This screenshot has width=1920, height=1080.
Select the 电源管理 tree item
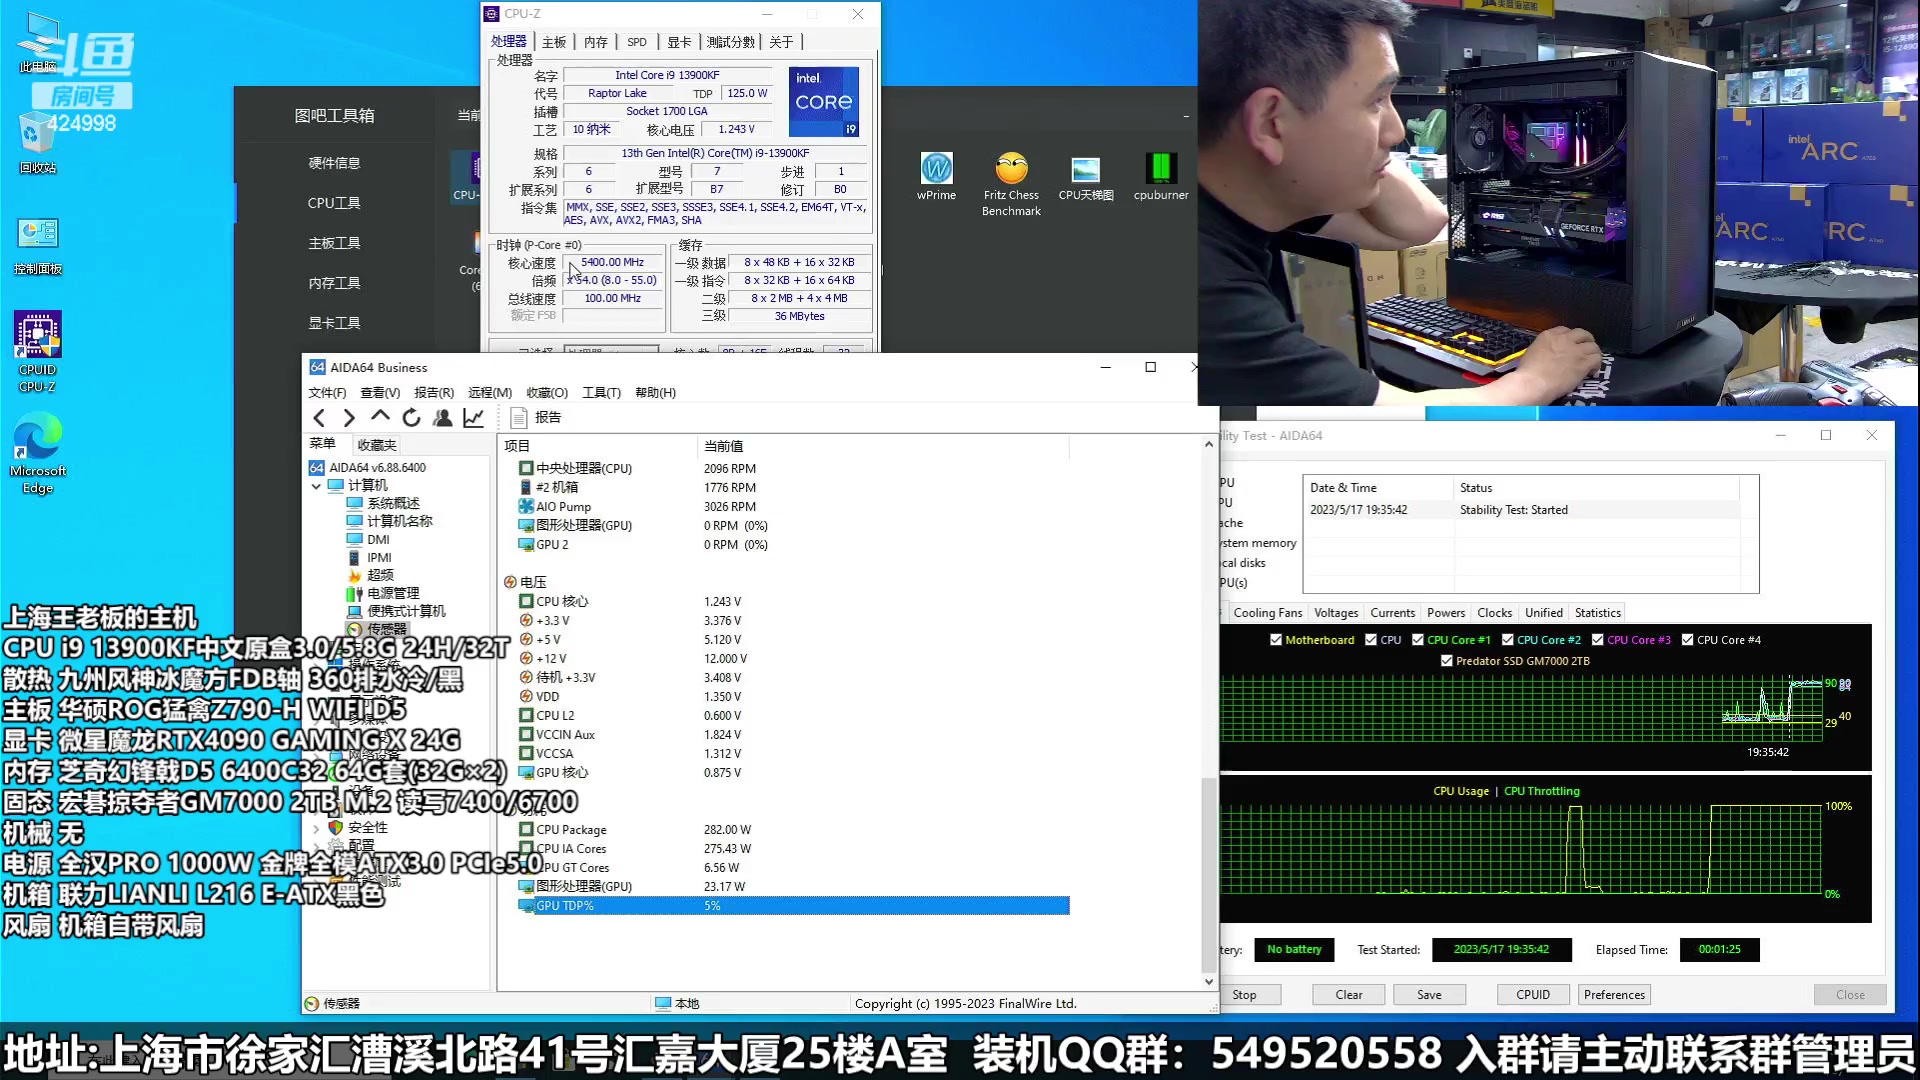point(393,593)
